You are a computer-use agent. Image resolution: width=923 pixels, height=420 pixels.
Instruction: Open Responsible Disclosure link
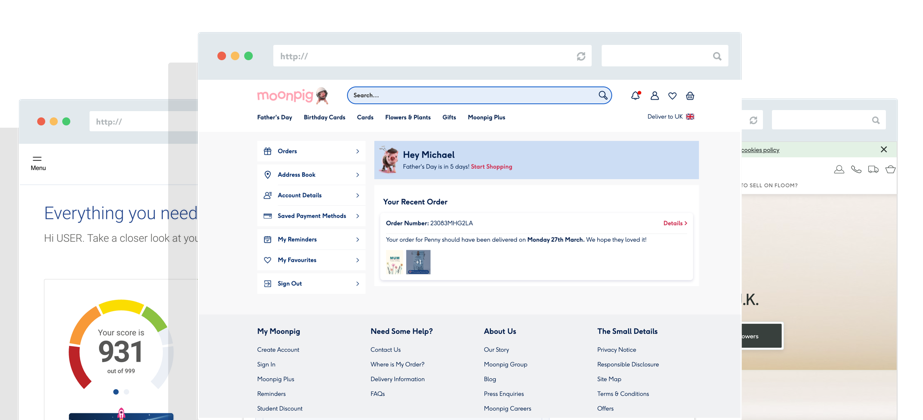pos(628,365)
